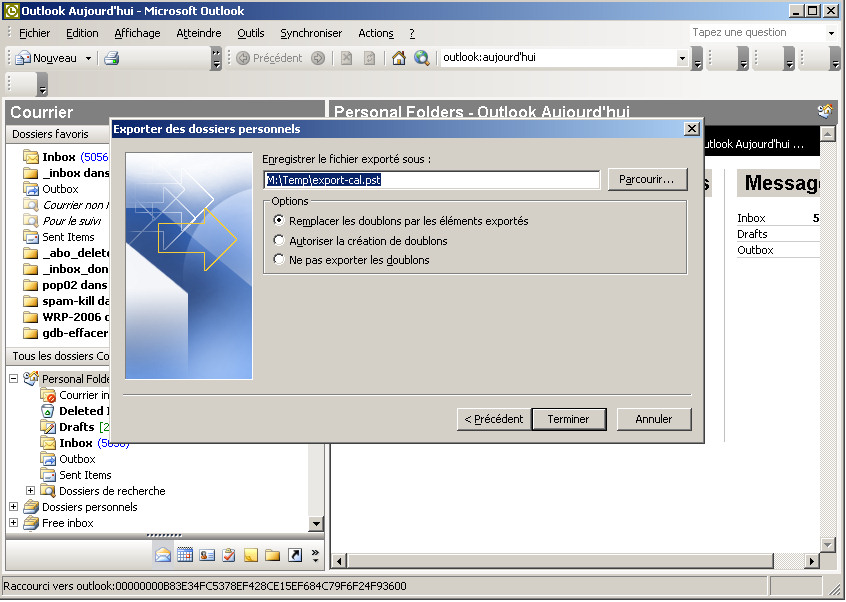Open the Fichier menu

(x=35, y=33)
